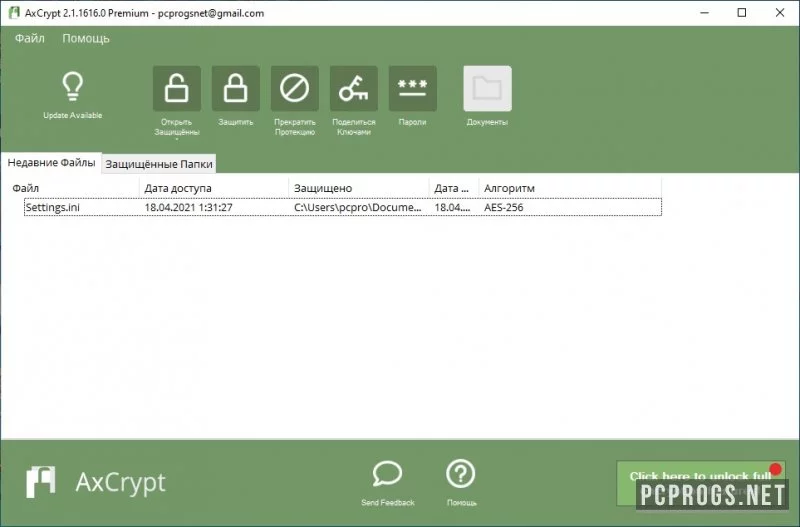Click the 18.04.2021 1:31:27 access date
This screenshot has width=800, height=527.
(x=188, y=207)
